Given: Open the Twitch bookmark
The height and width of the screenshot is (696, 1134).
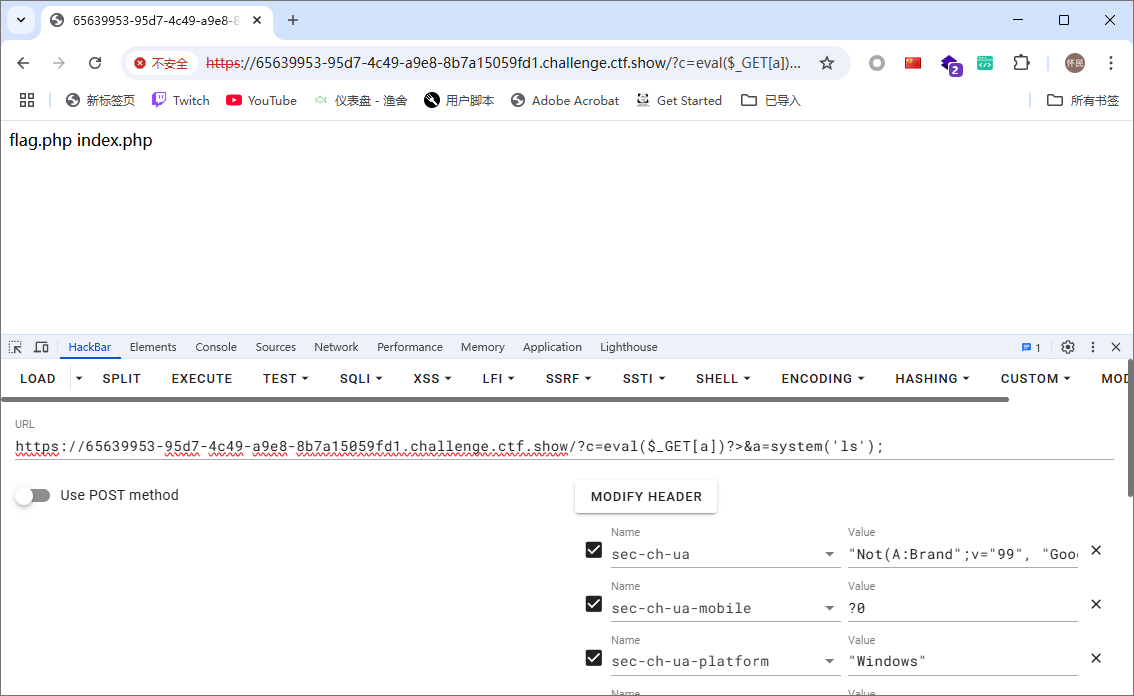Looking at the screenshot, I should click(181, 101).
